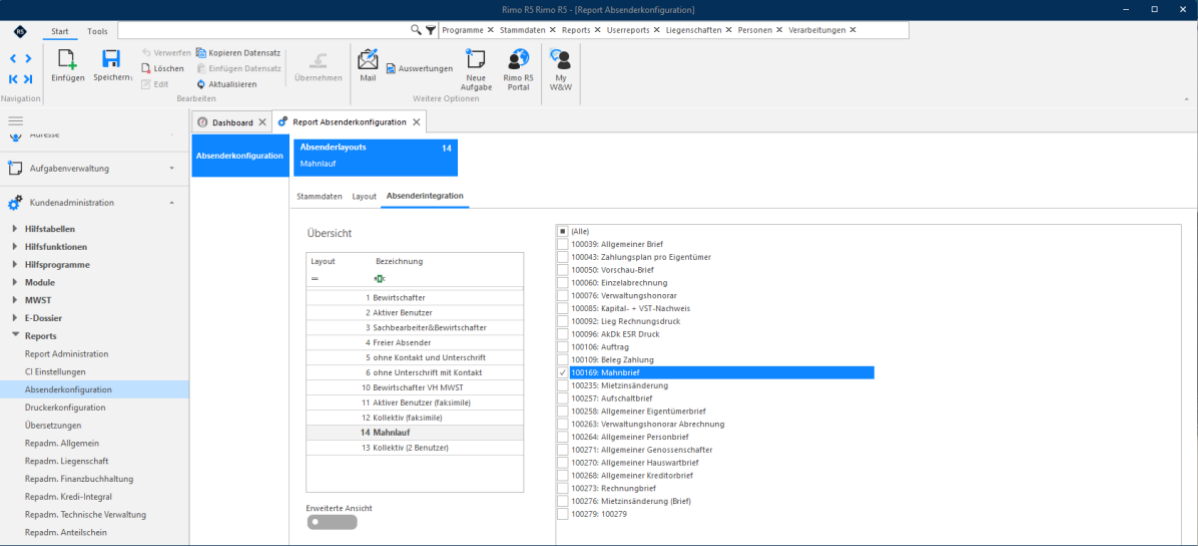This screenshot has height=546, width=1198.
Task: Close the Dashboard tab
Action: pyautogui.click(x=262, y=122)
